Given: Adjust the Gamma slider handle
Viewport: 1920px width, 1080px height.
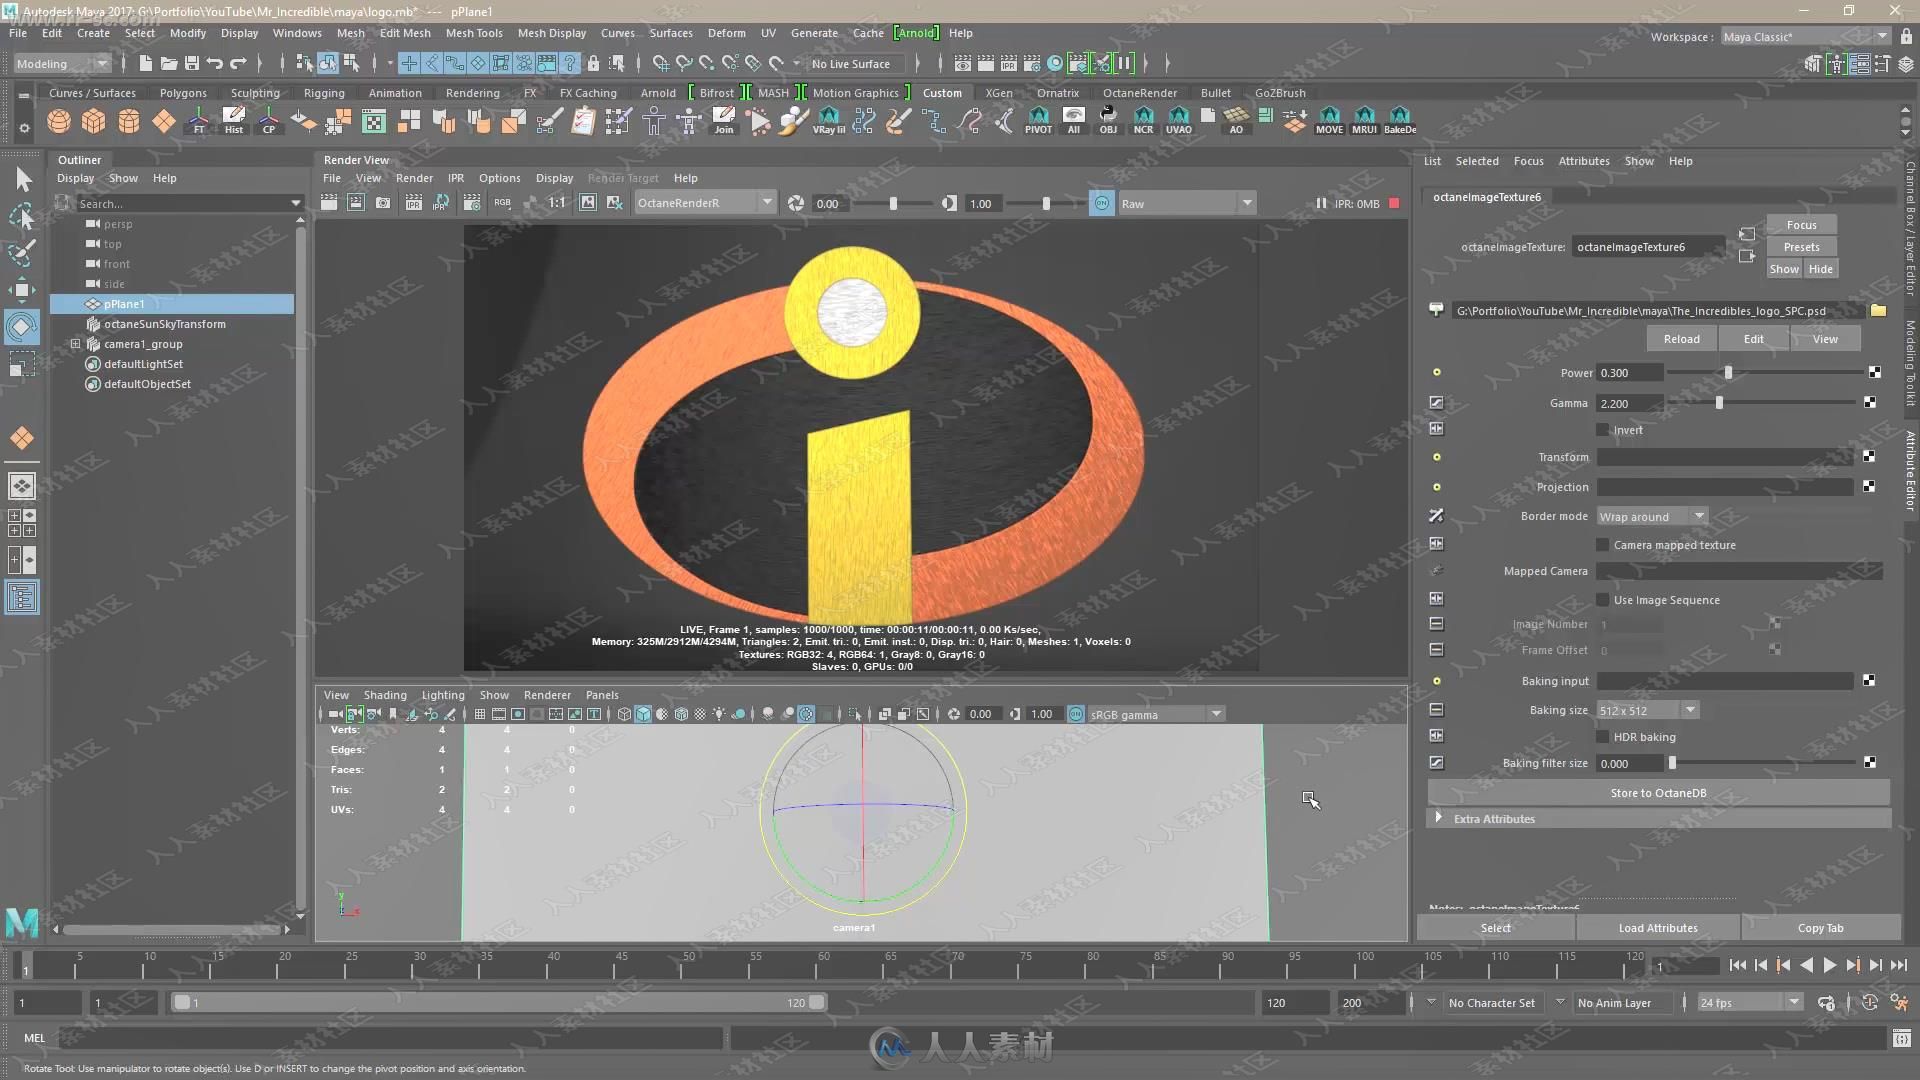Looking at the screenshot, I should pos(1720,403).
